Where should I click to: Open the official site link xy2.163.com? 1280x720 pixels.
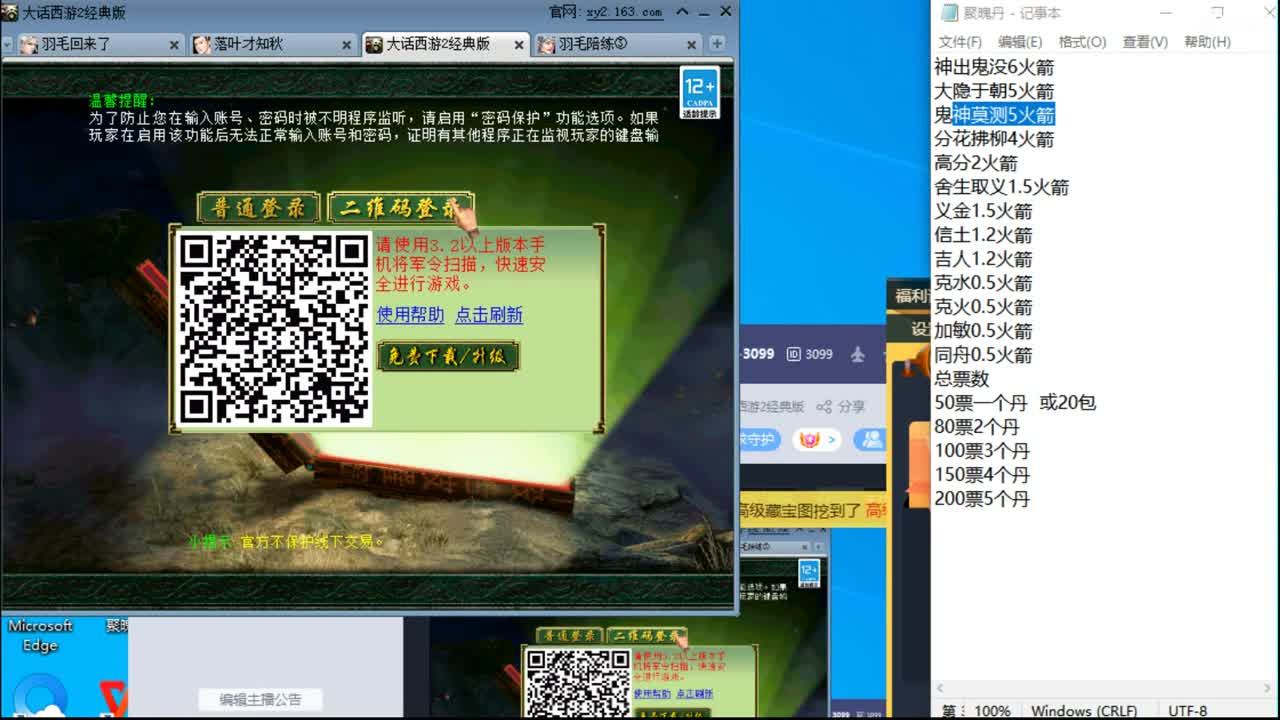625,12
